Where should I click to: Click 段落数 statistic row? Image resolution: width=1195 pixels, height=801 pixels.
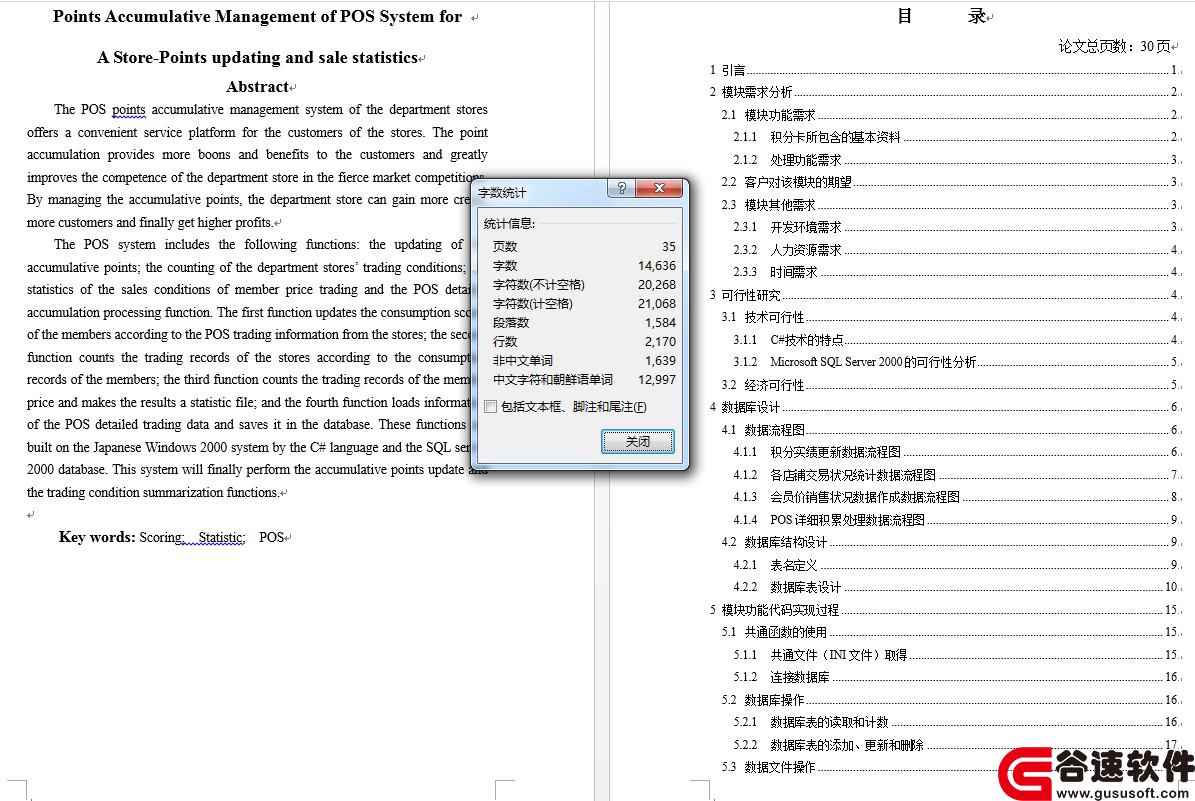pyautogui.click(x=584, y=322)
